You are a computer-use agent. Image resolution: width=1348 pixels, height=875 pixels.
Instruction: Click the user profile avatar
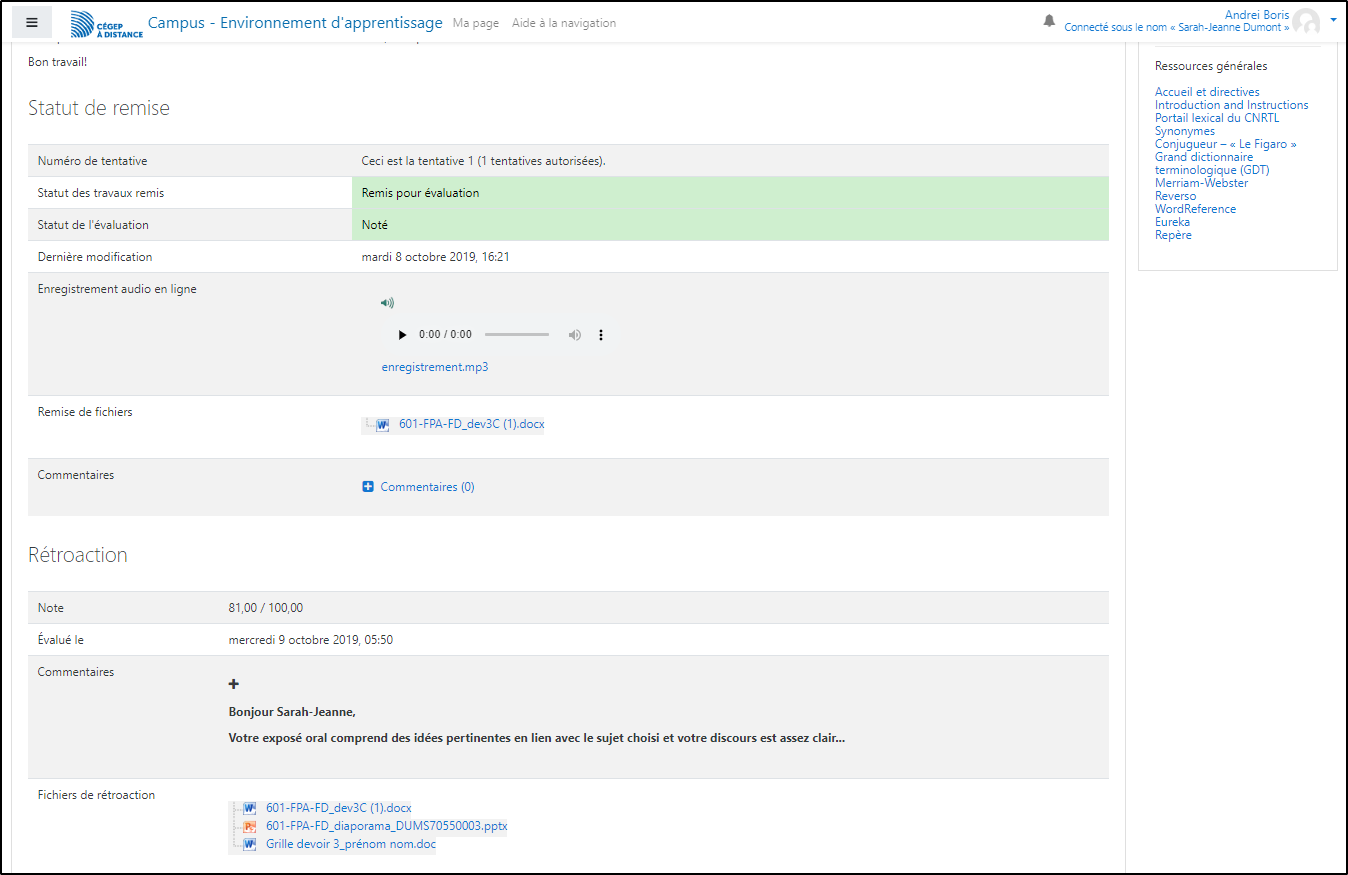point(1306,22)
